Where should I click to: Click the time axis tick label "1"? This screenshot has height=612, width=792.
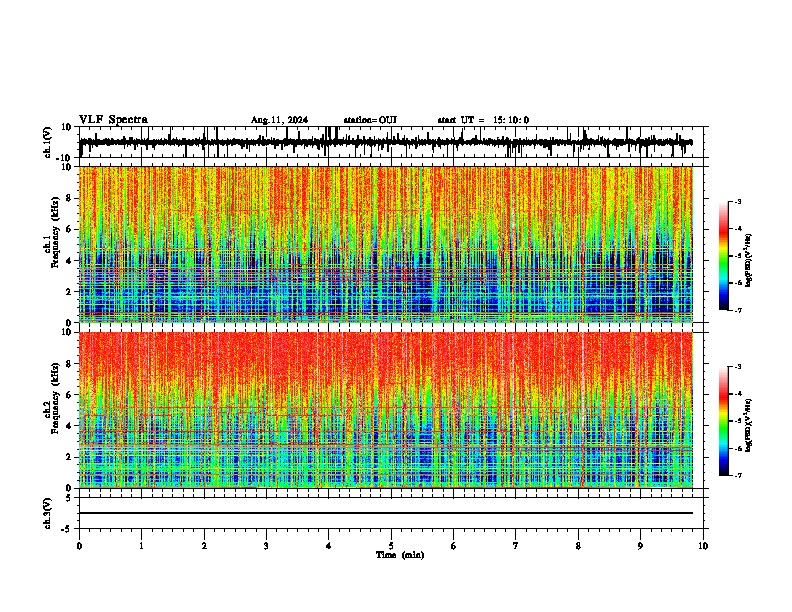pos(142,546)
